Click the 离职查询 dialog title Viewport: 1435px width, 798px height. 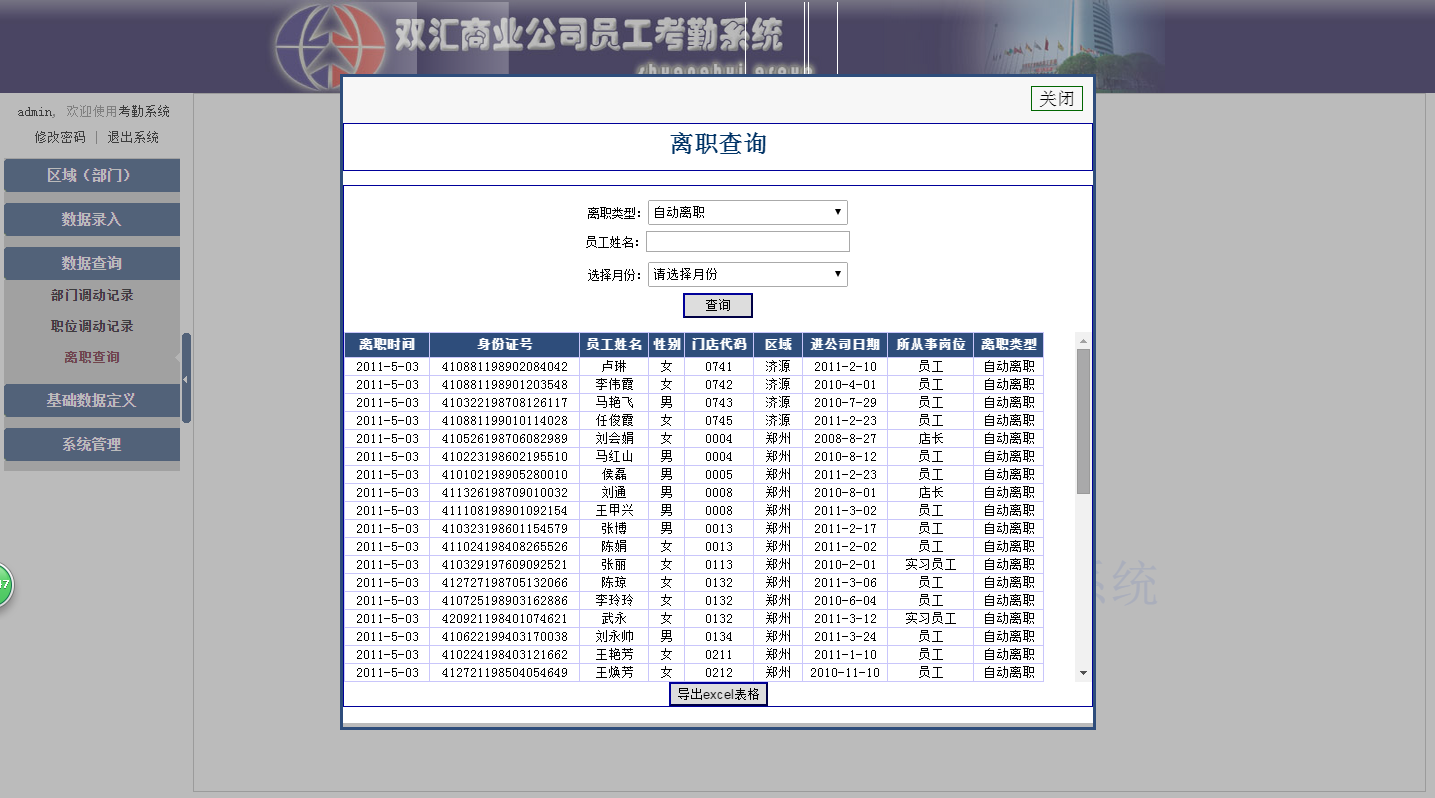(x=718, y=144)
